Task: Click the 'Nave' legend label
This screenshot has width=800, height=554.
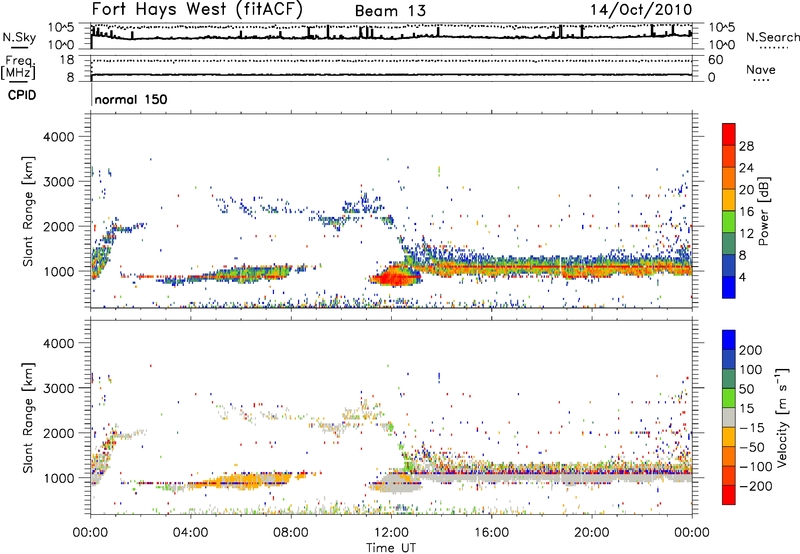Action: [761, 69]
